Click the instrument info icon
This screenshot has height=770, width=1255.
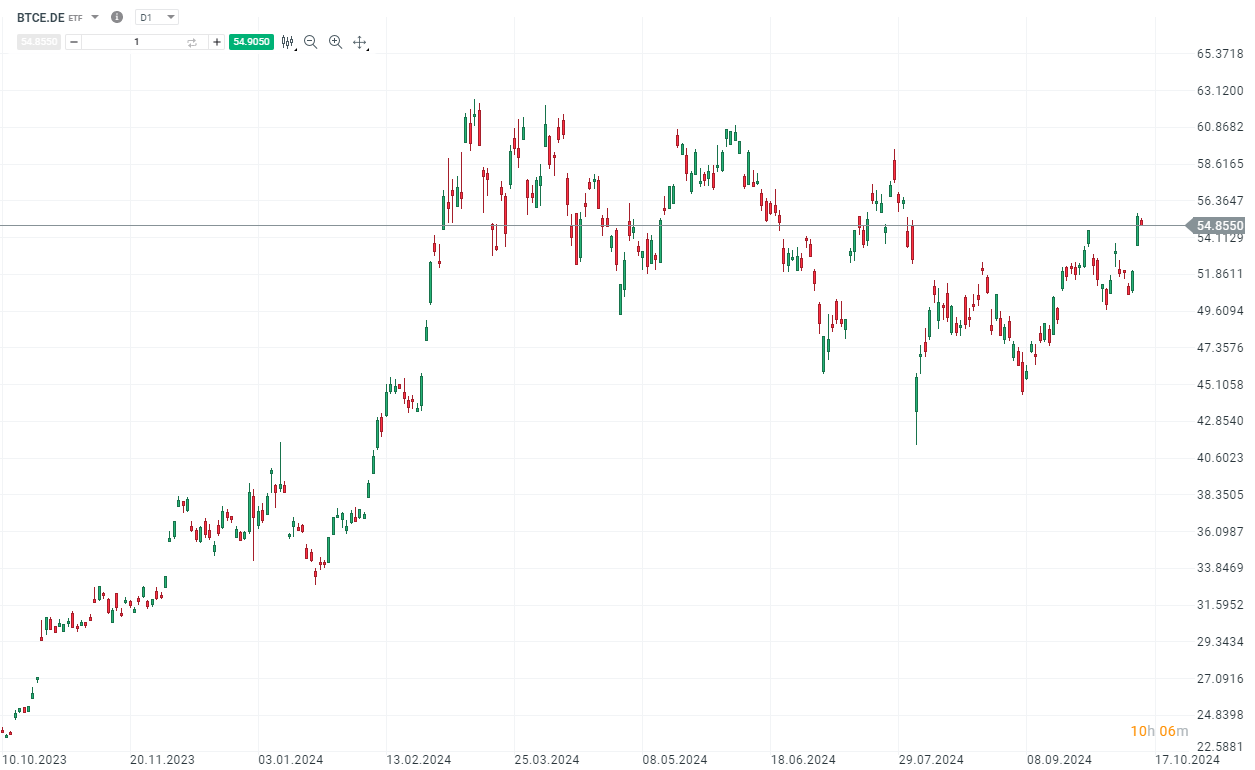pyautogui.click(x=117, y=17)
